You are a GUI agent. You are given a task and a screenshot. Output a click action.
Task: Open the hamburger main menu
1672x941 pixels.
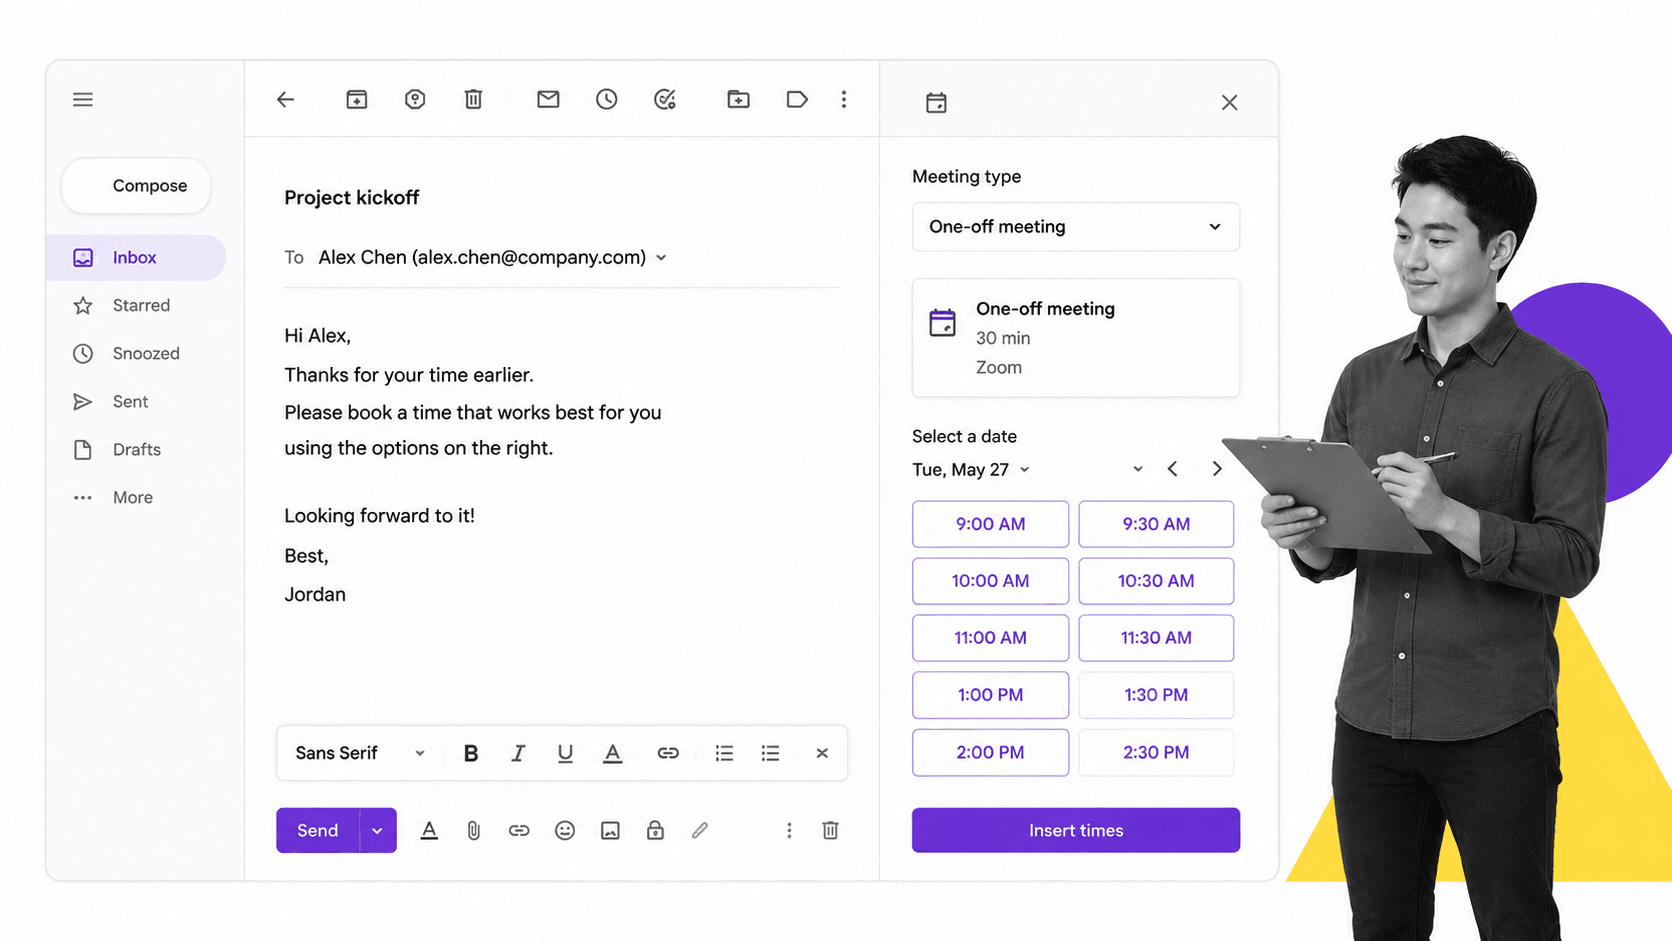coord(83,100)
